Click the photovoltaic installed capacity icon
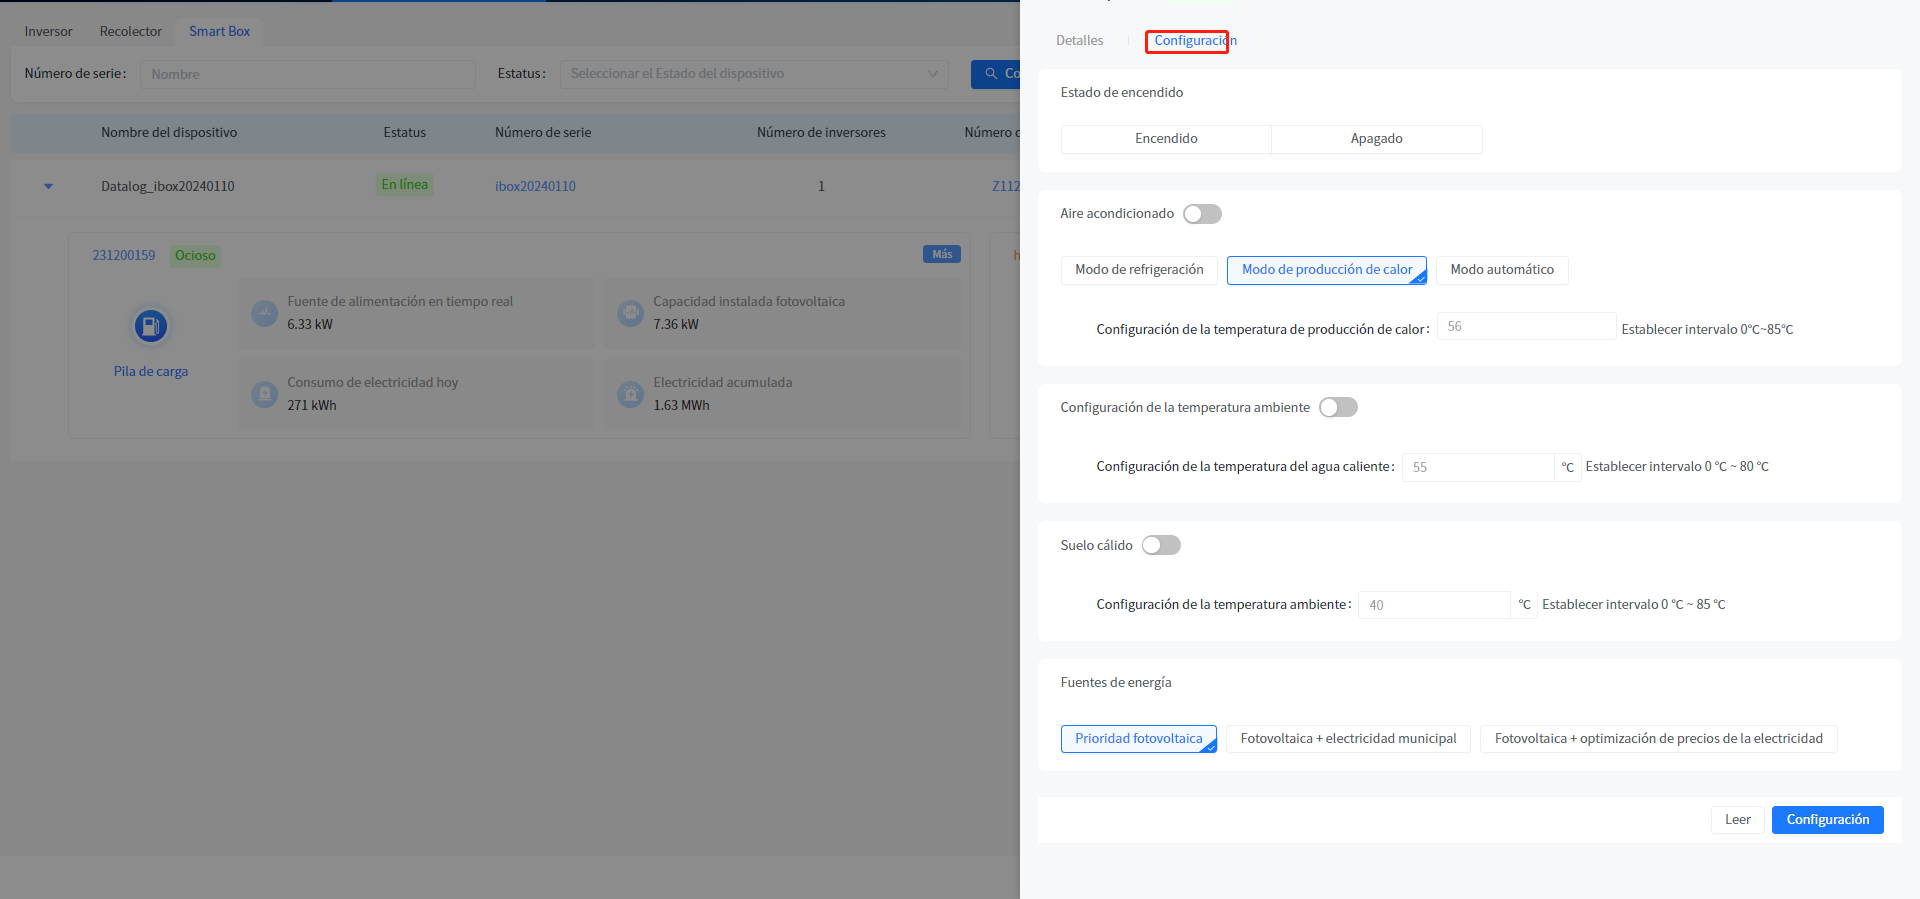Image resolution: width=1920 pixels, height=899 pixels. coord(630,313)
